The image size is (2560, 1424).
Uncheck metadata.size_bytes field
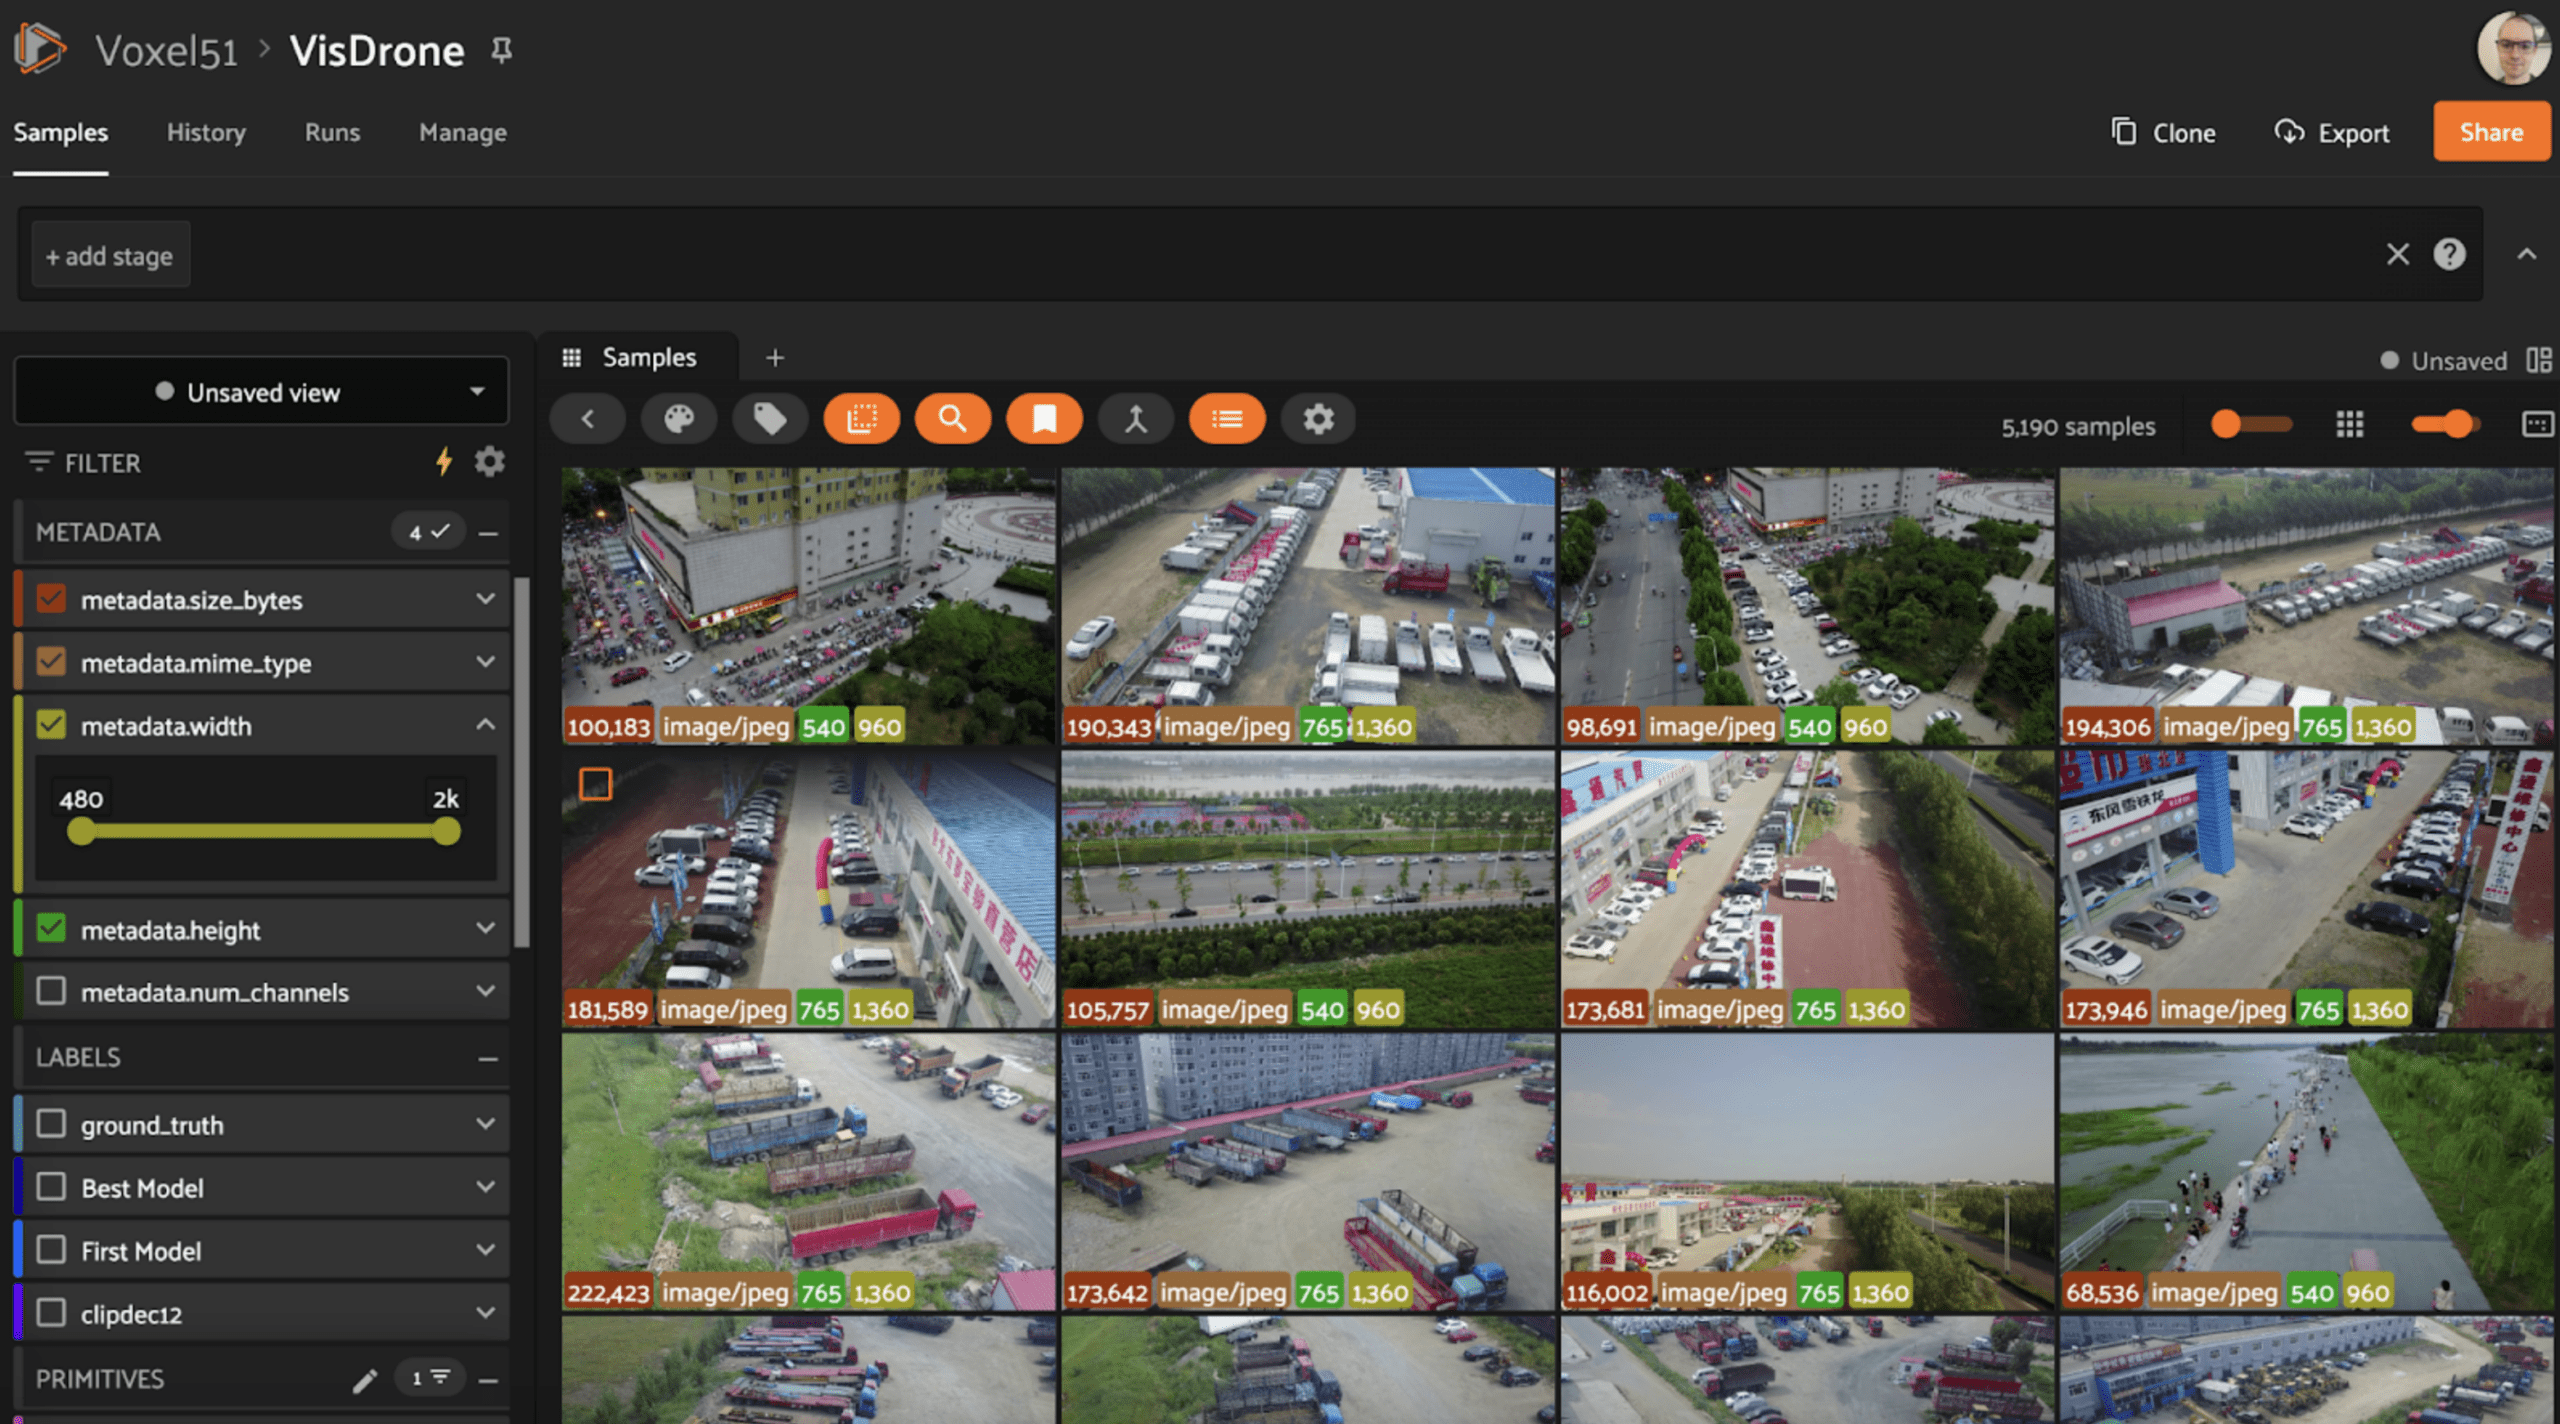click(x=50, y=599)
